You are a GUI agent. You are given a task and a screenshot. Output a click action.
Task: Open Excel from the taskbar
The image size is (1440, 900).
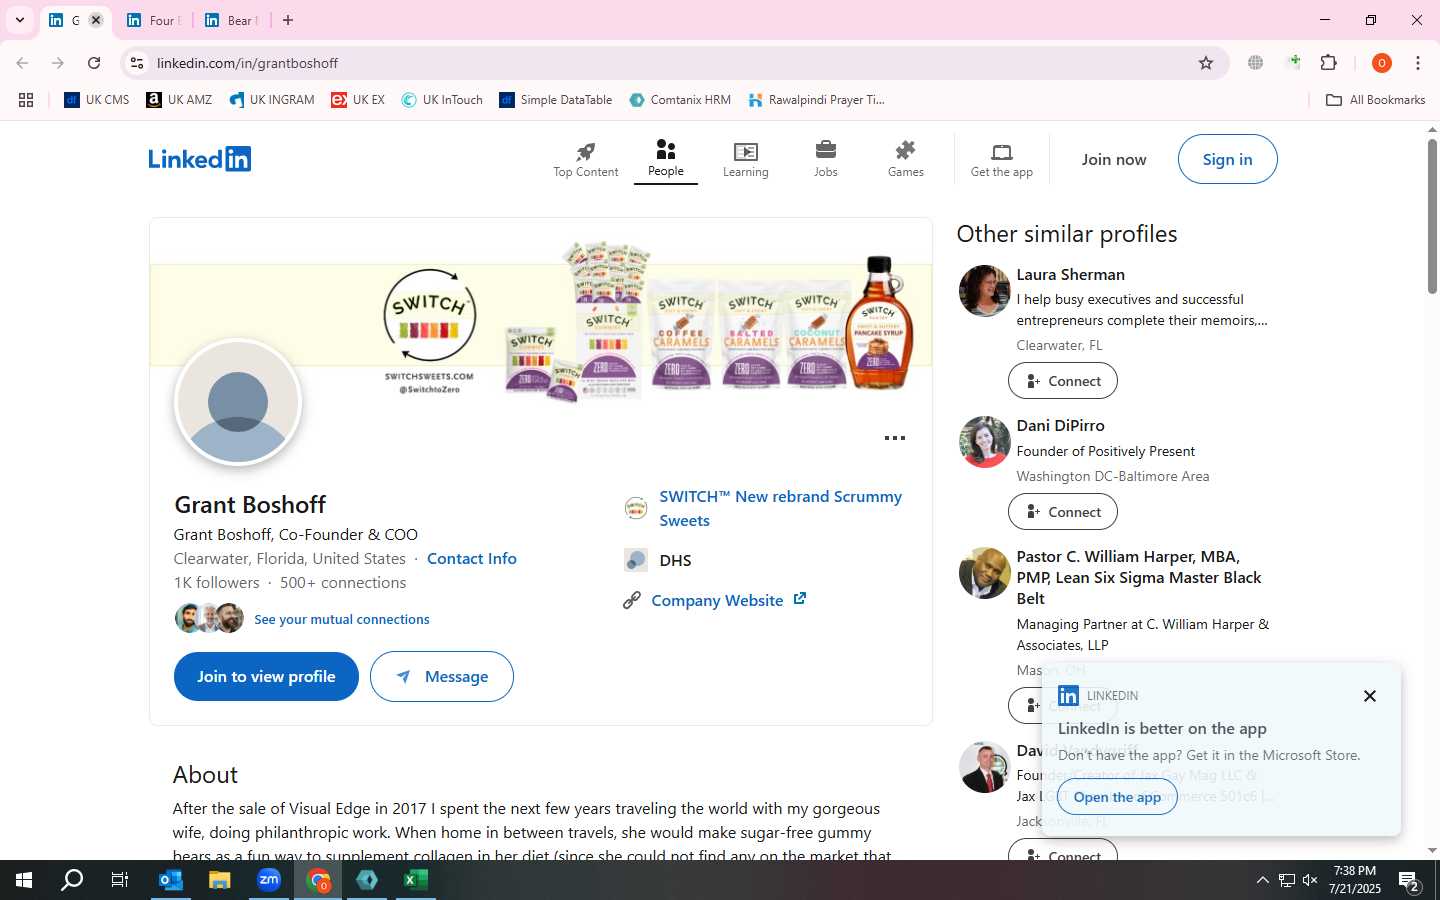point(416,880)
